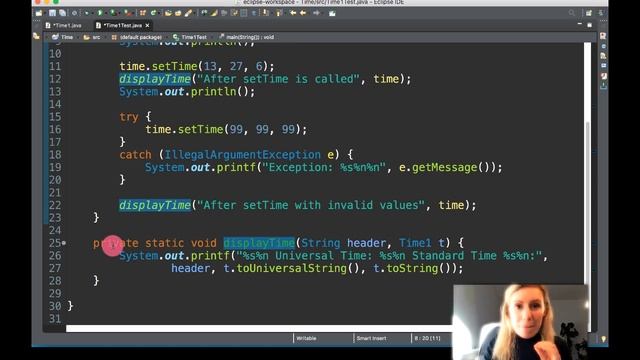Click the External Tools run icon
This screenshot has width=640, height=360.
click(x=127, y=13)
